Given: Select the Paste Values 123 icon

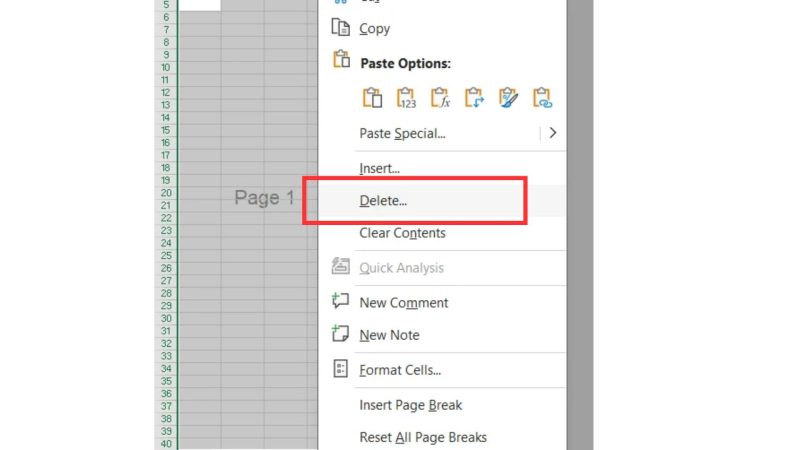Looking at the screenshot, I should click(x=406, y=97).
